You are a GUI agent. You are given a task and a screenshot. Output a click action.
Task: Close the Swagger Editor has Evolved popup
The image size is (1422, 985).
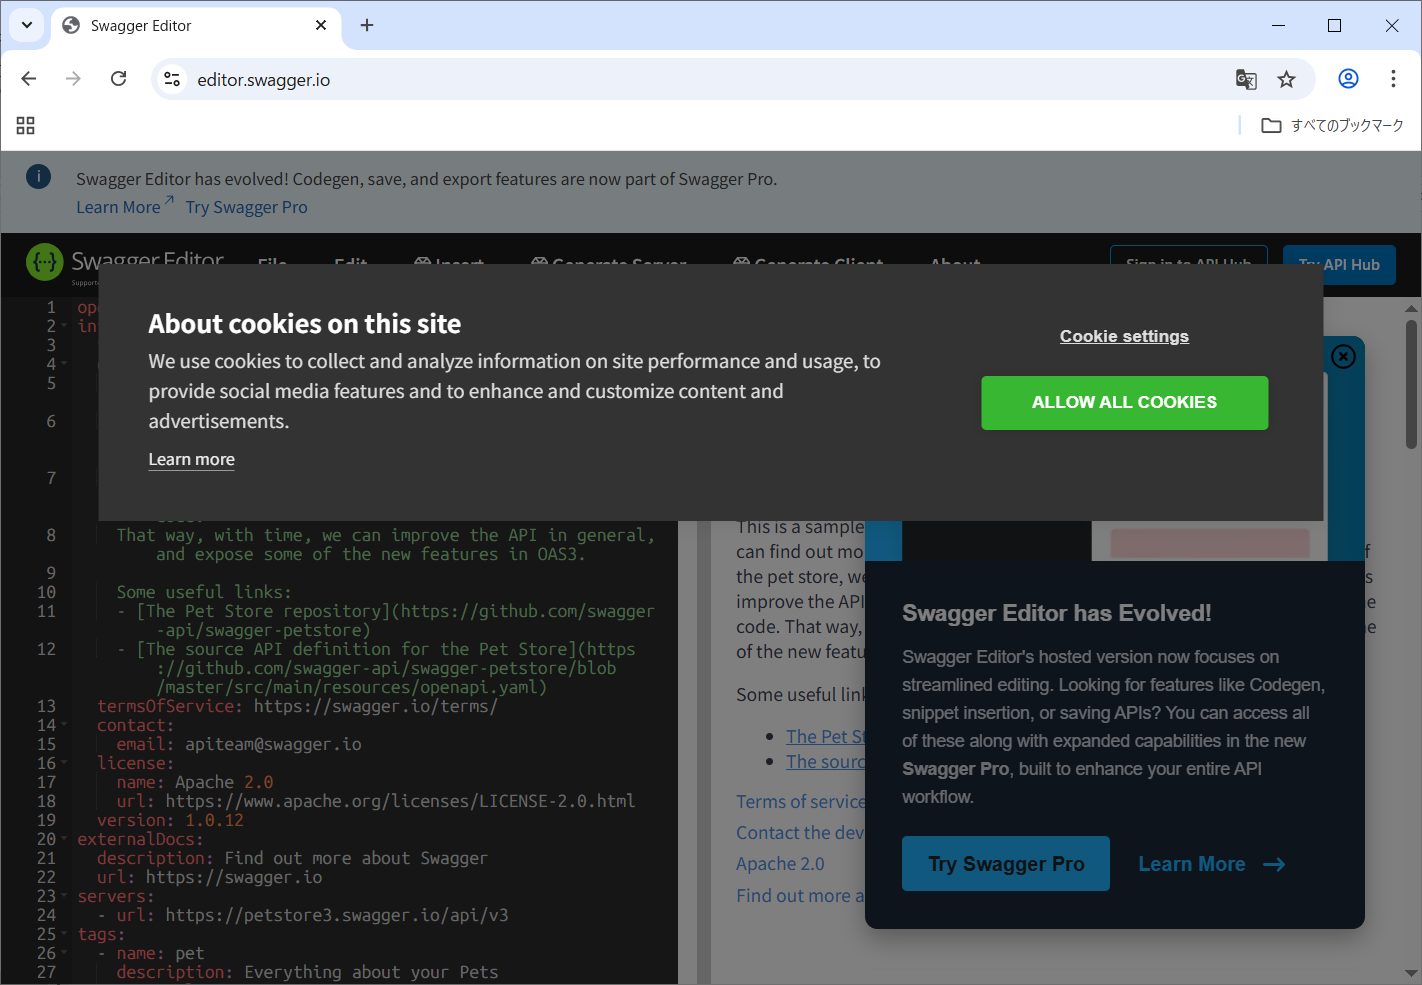(x=1343, y=356)
